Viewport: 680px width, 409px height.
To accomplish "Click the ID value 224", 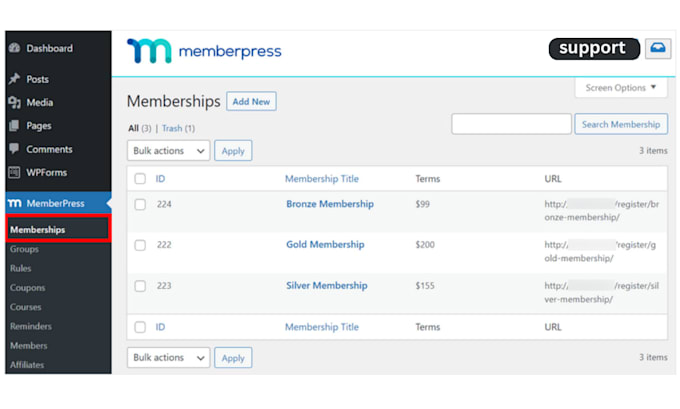I will pos(164,204).
